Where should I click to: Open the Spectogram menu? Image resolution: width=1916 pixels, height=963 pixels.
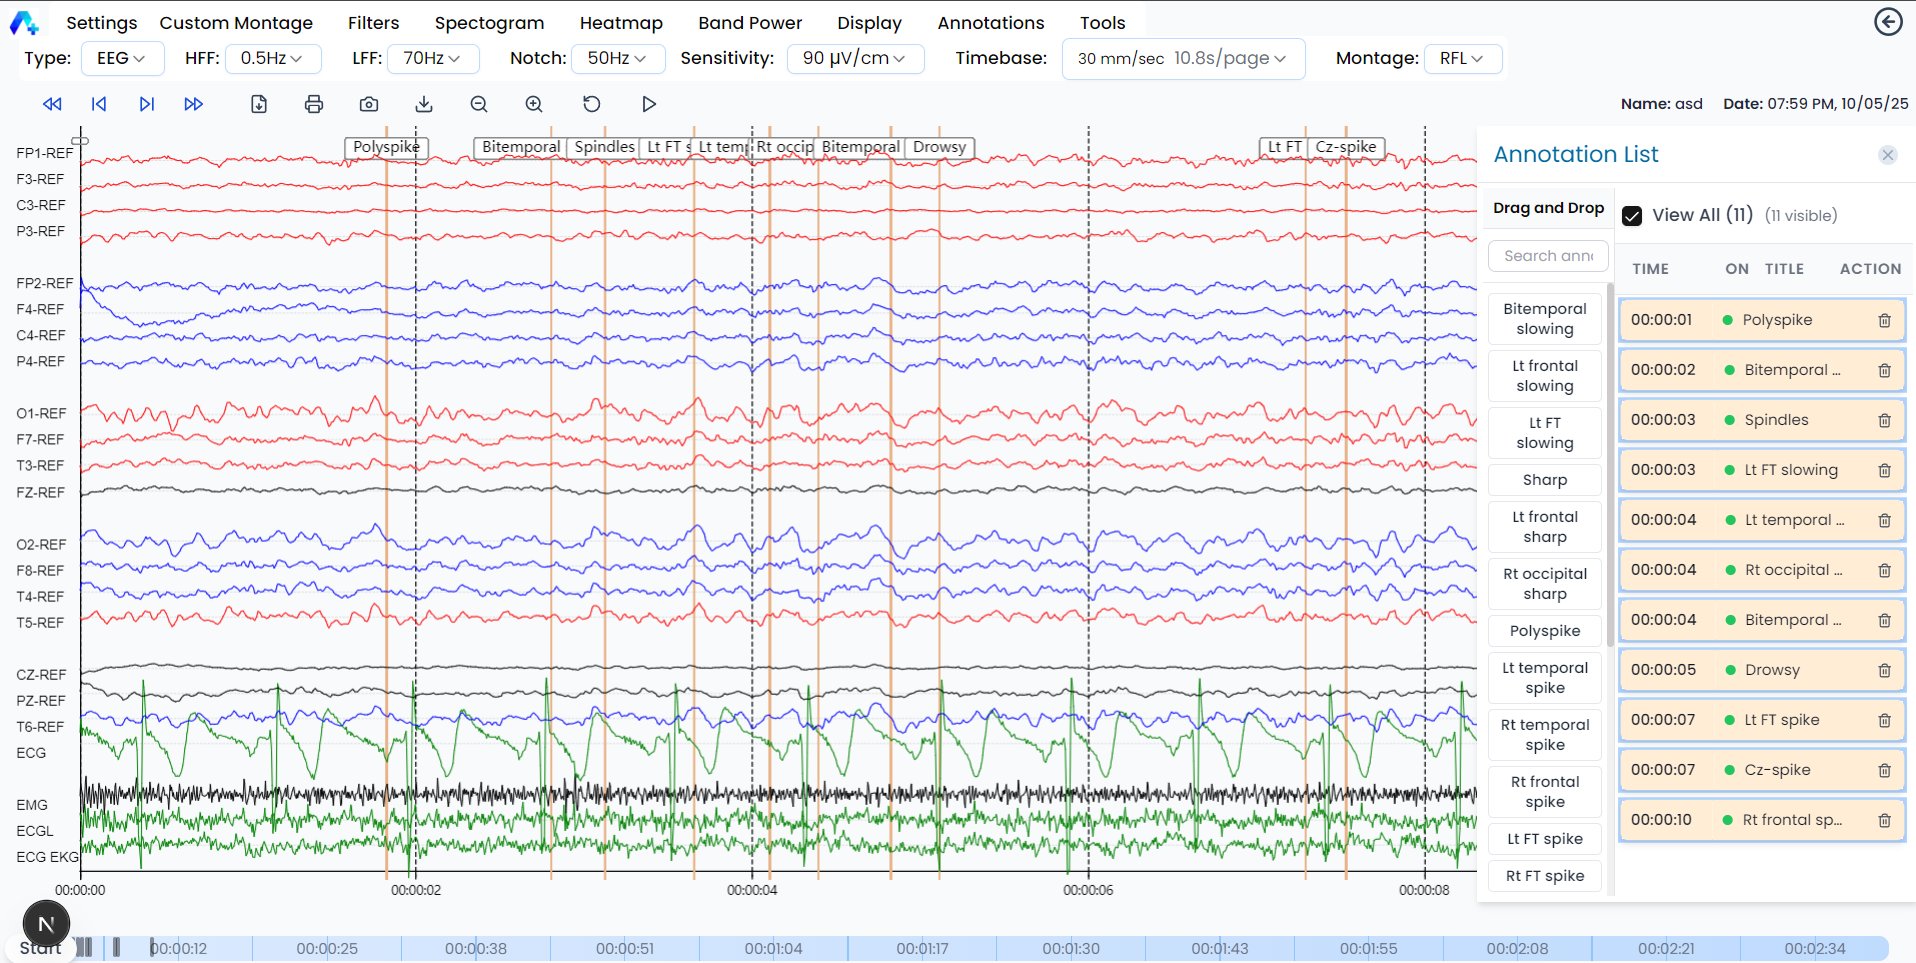490,23
